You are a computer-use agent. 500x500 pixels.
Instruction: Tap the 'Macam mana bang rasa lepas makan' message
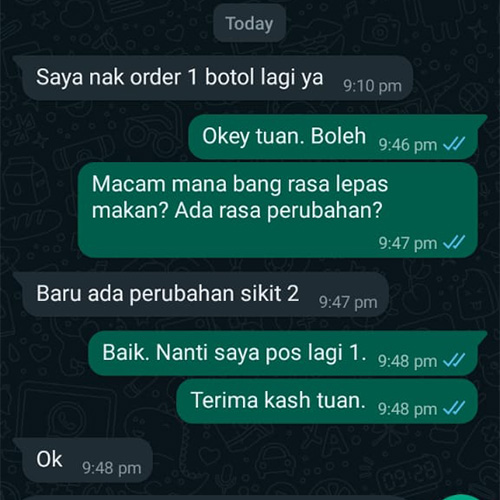[x=278, y=210]
